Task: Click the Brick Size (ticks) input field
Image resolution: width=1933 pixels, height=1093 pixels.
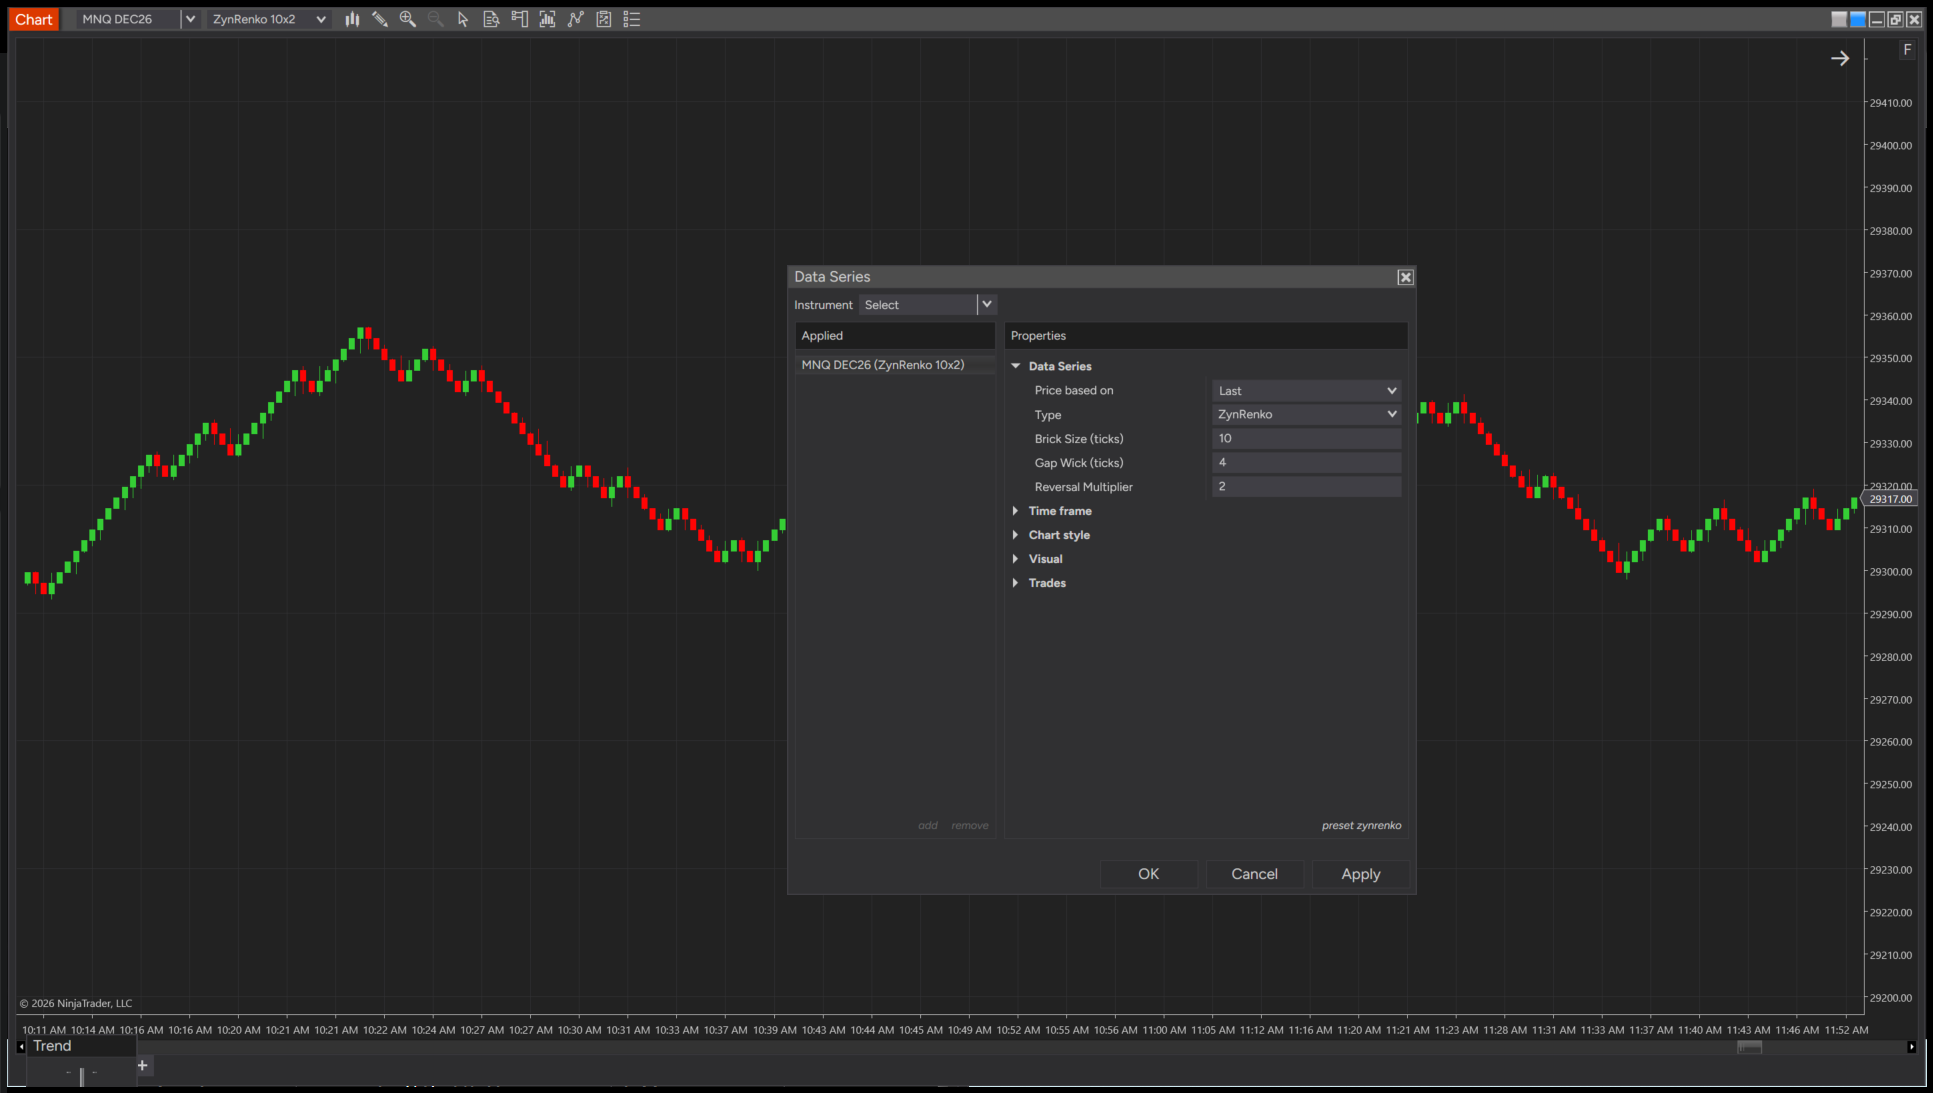Action: coord(1306,438)
